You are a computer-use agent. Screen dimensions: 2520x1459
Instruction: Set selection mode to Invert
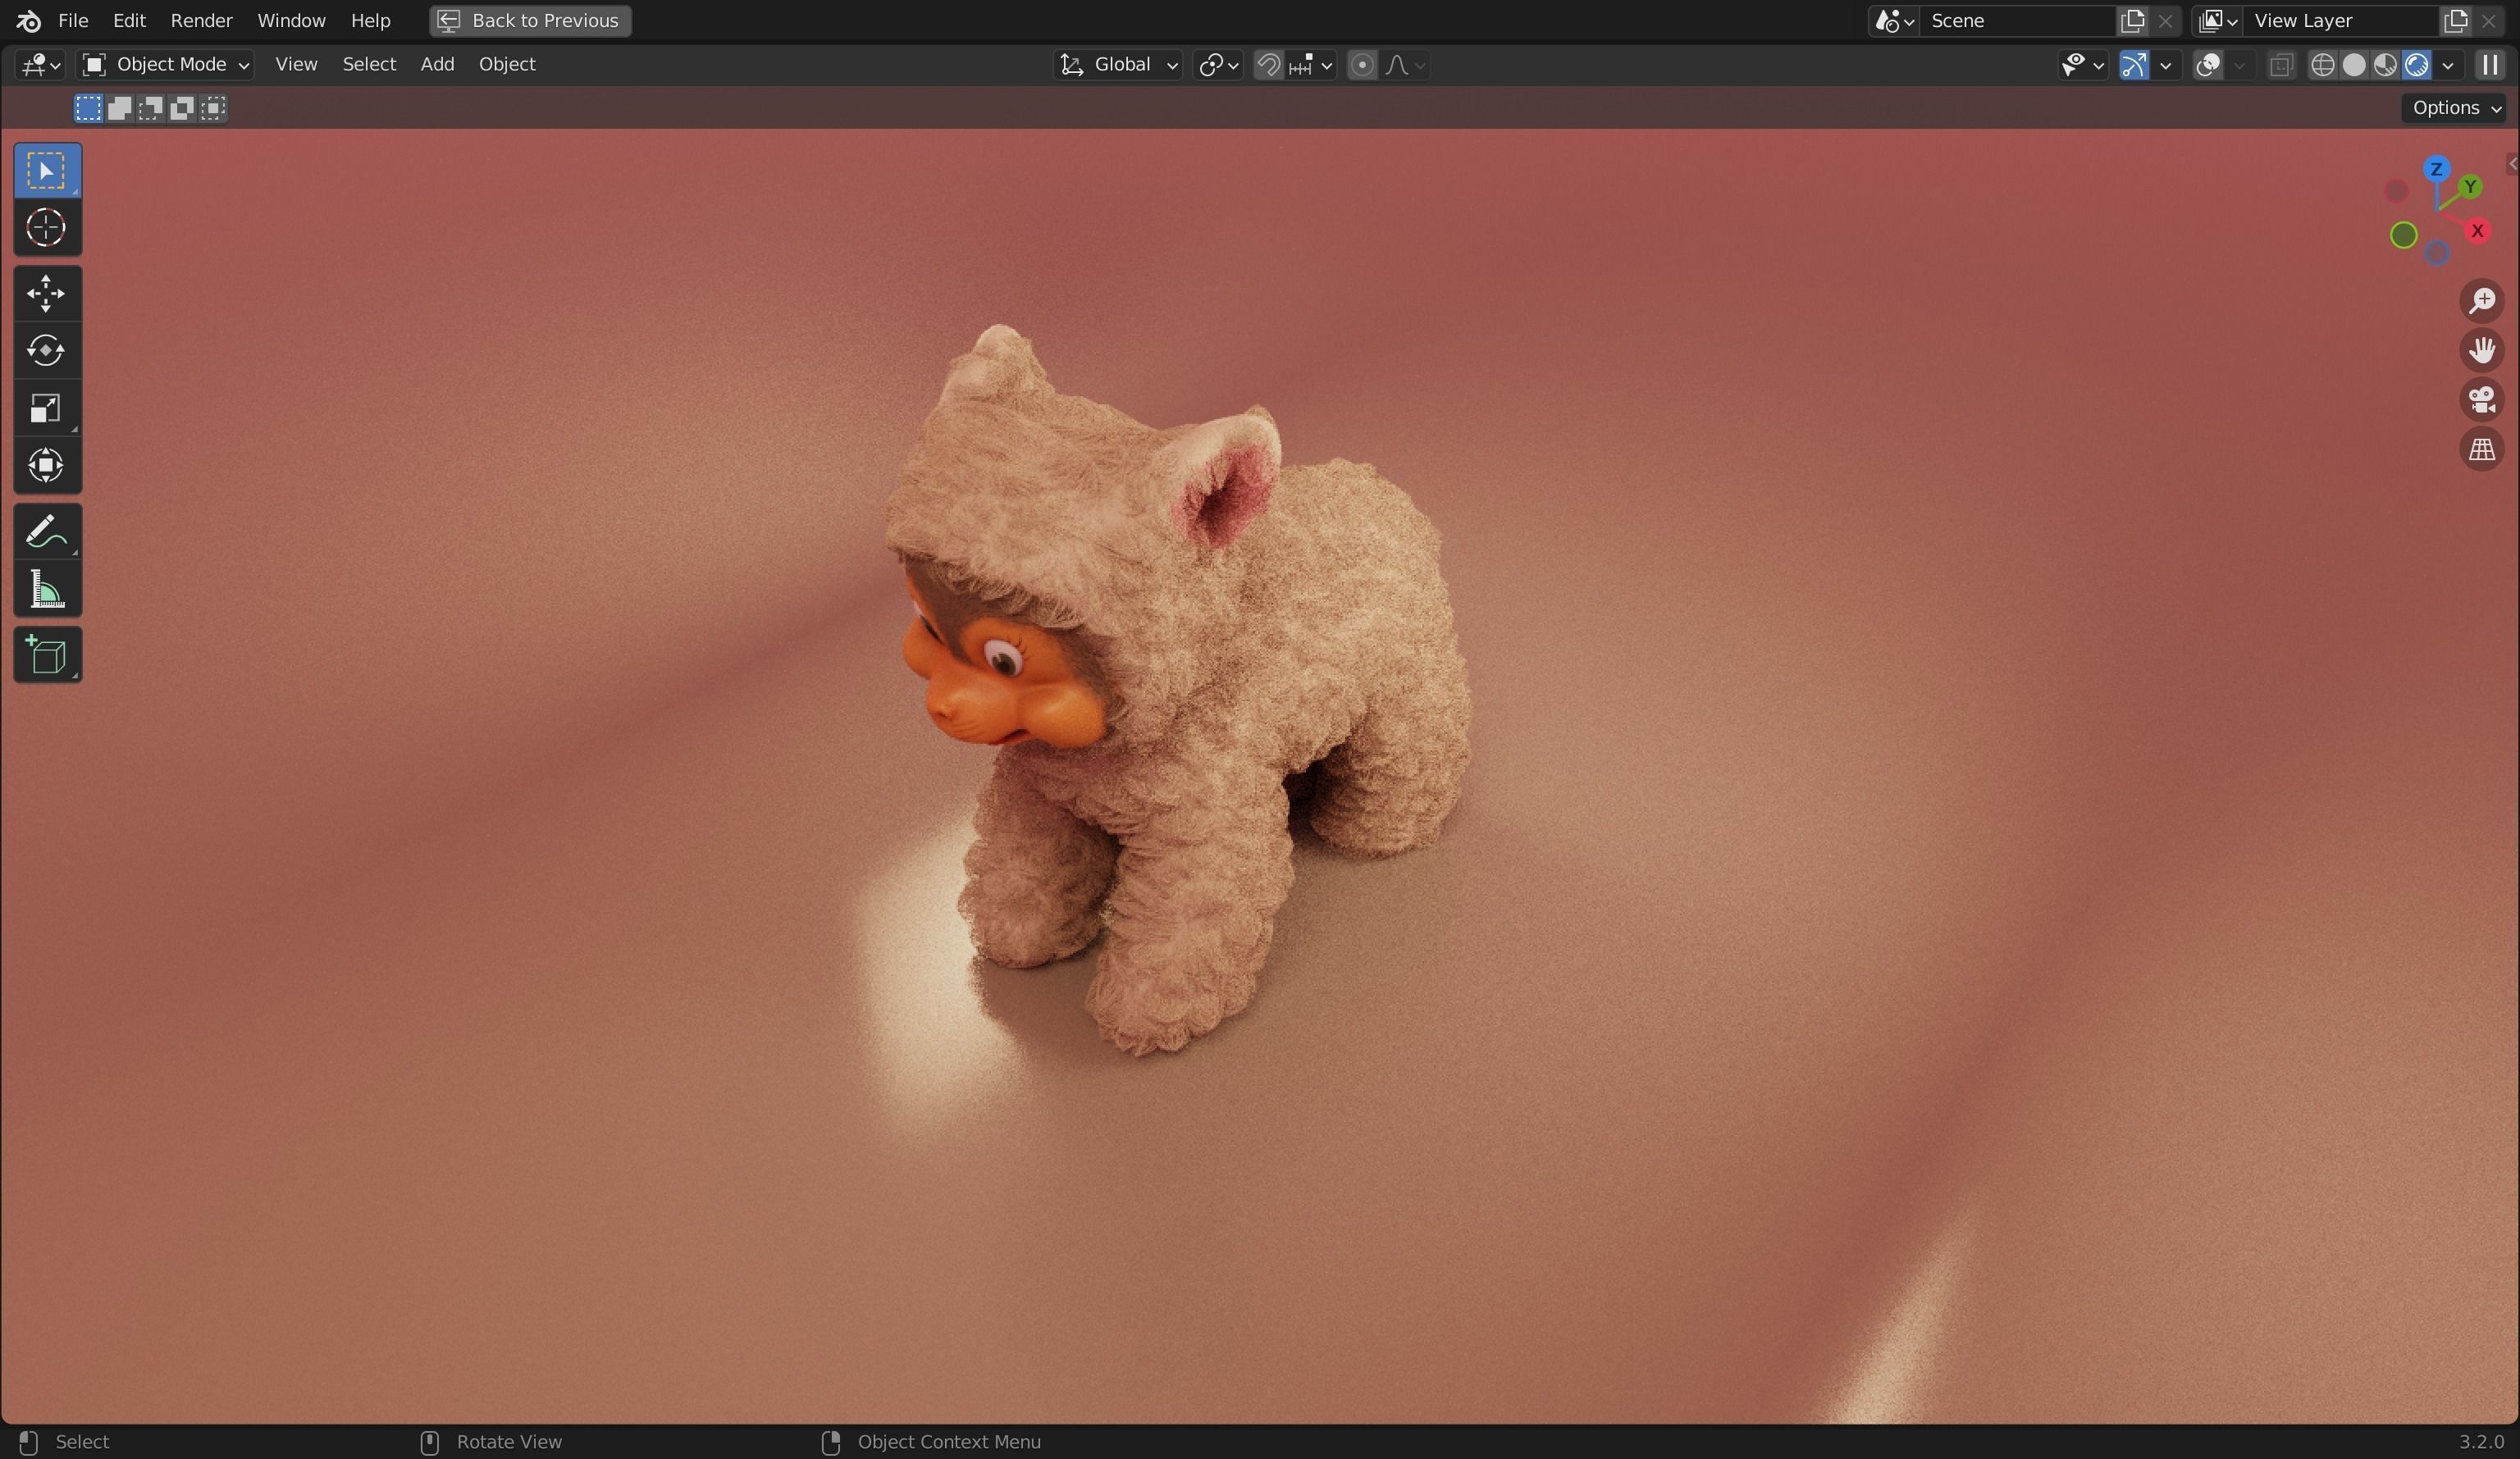pyautogui.click(x=181, y=108)
